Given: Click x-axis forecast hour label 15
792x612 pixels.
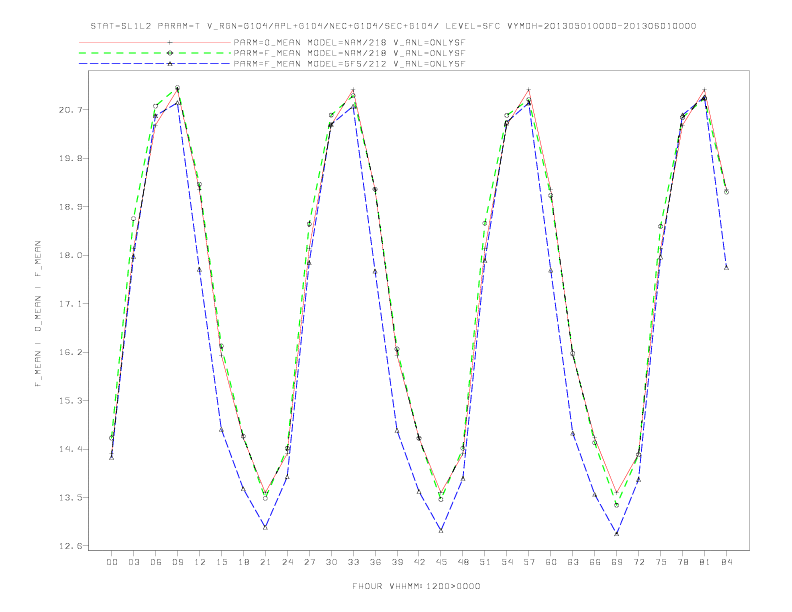Looking at the screenshot, I should (x=221, y=562).
